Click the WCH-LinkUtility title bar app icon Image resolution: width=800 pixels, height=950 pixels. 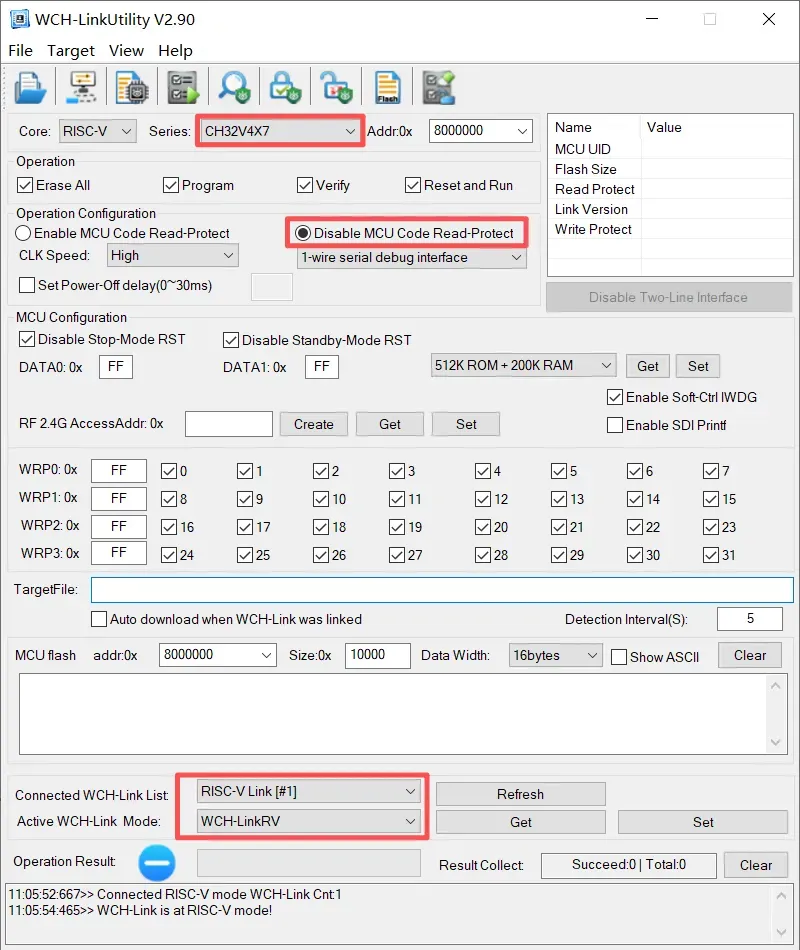19,19
